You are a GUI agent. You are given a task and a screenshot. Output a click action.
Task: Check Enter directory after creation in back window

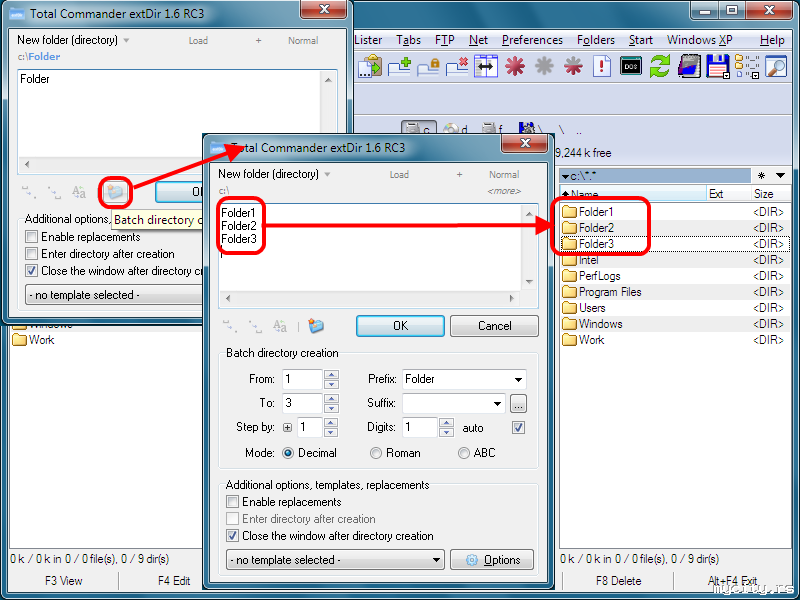(32, 254)
